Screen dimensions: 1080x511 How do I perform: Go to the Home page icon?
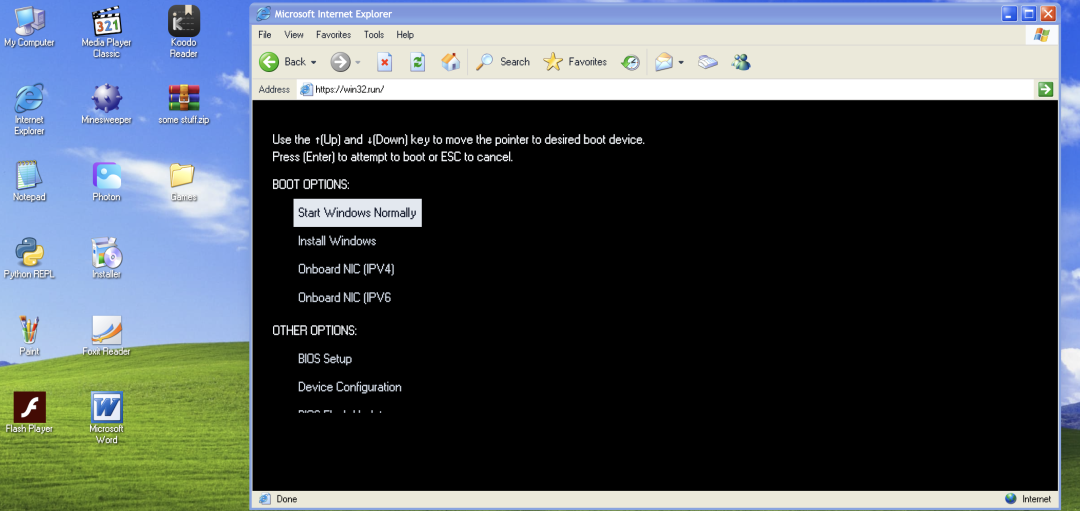450,62
